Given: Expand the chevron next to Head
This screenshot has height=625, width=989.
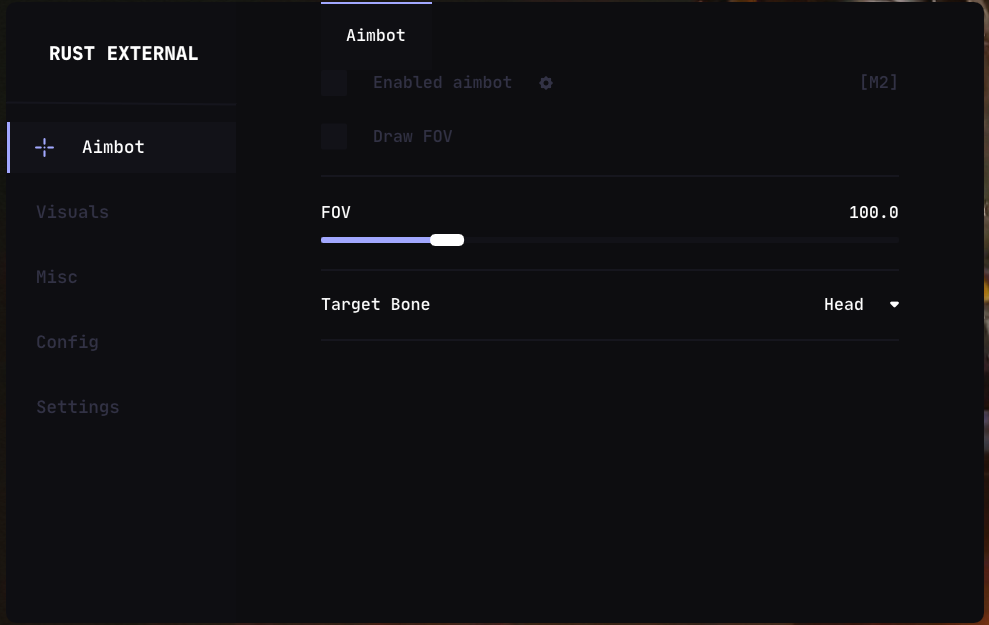Looking at the screenshot, I should (x=893, y=304).
